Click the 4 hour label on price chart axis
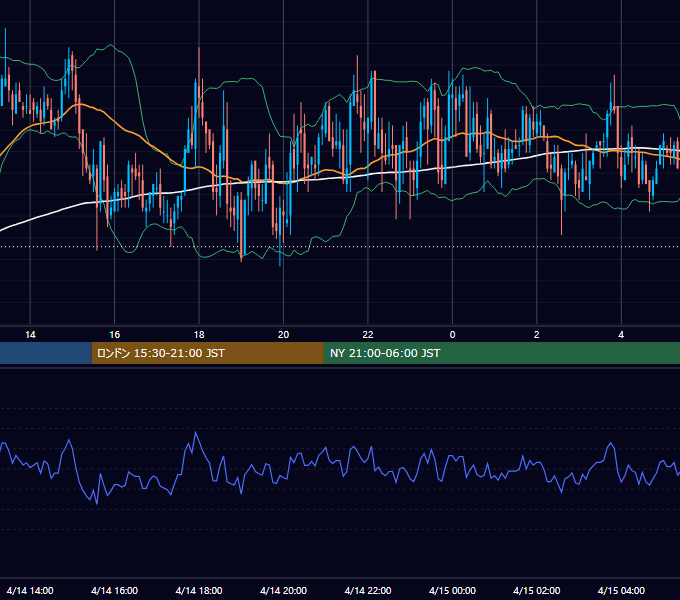Screen dimensions: 680x600 [x=621, y=335]
